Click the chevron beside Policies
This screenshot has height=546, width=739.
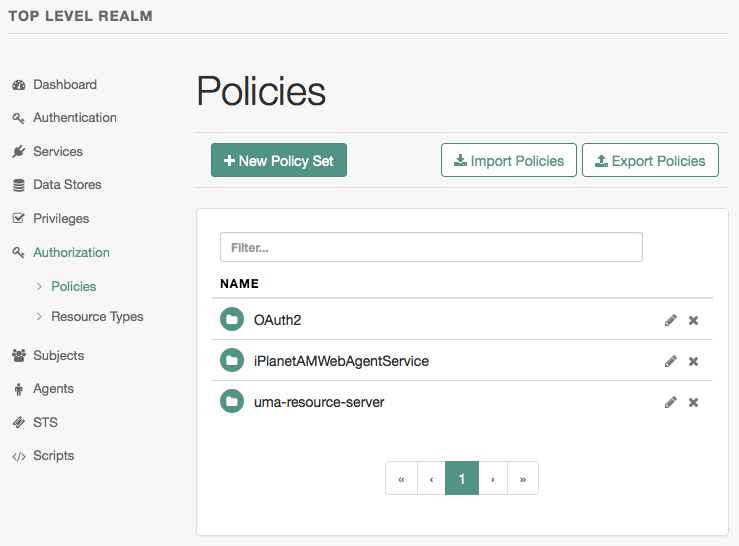pyautogui.click(x=39, y=287)
